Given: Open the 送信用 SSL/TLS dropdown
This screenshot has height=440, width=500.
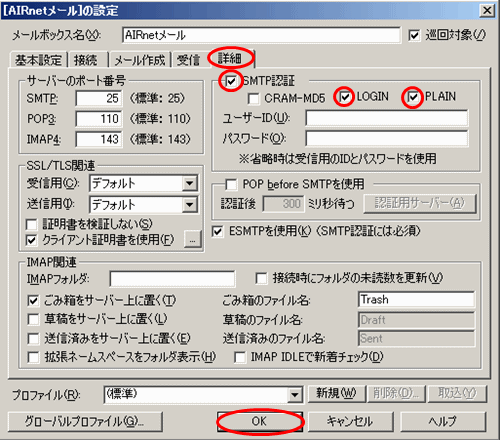Looking at the screenshot, I should [x=190, y=204].
